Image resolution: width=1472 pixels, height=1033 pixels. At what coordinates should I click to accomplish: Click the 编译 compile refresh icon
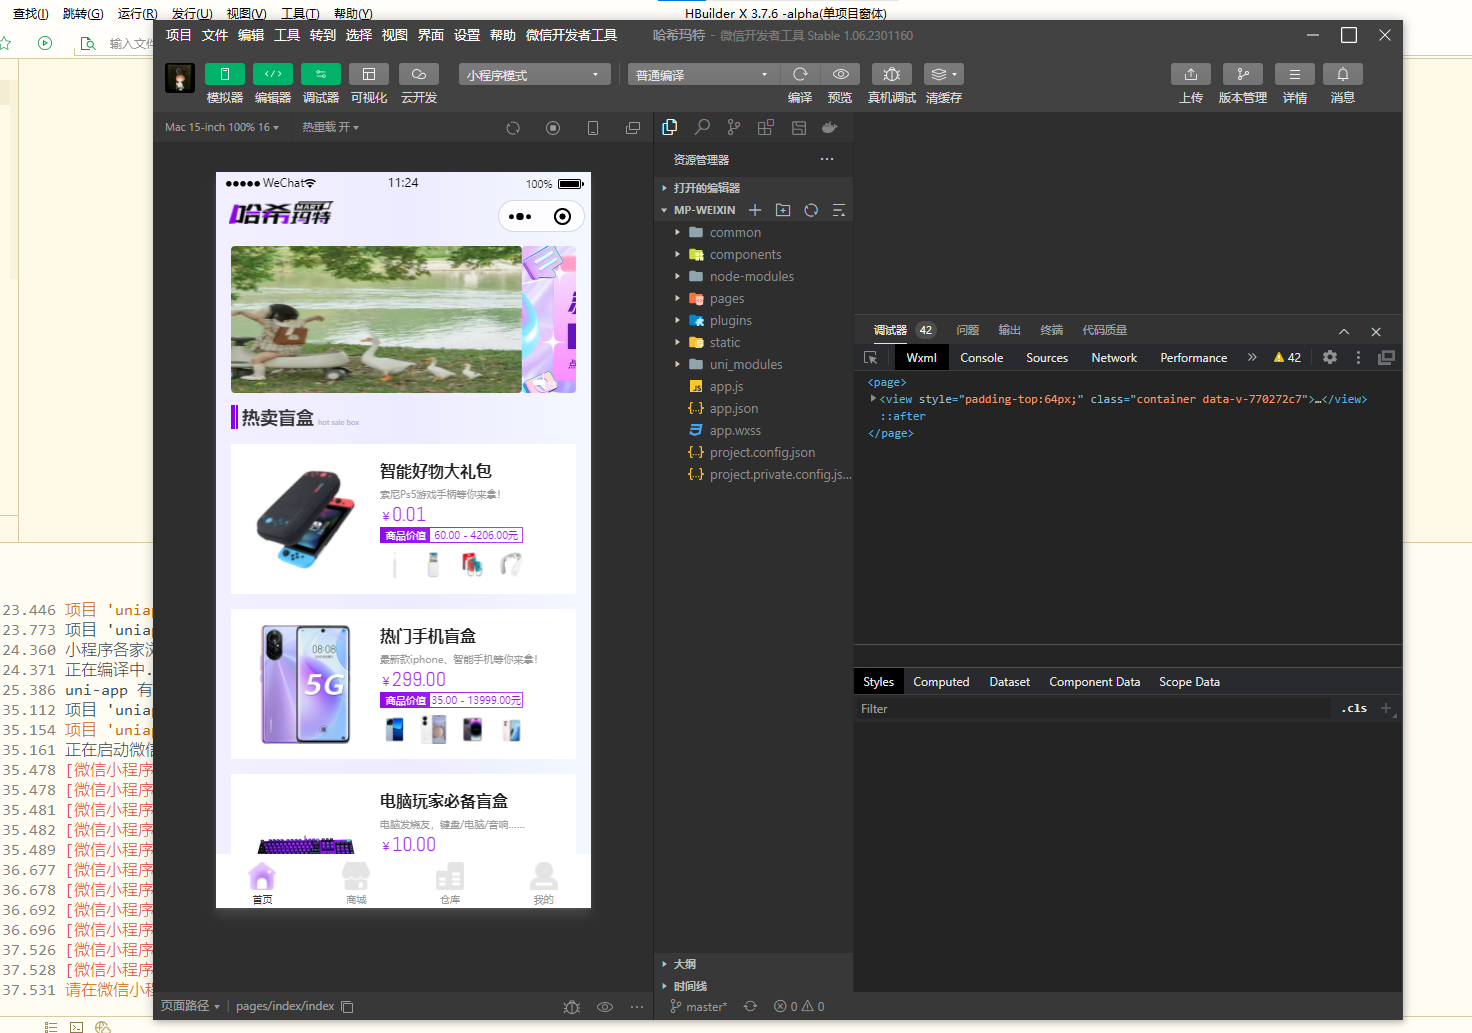tap(800, 74)
